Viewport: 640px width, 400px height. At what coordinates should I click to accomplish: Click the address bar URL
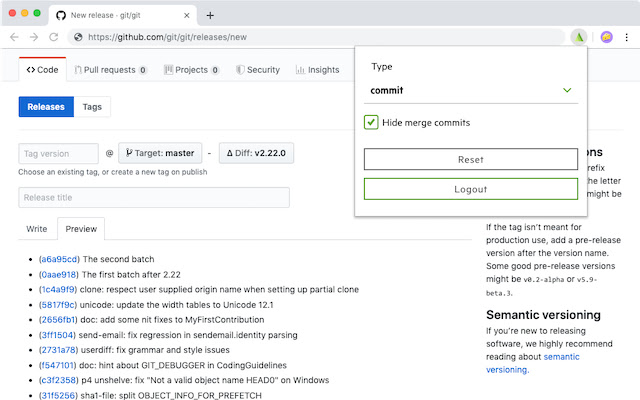167,37
